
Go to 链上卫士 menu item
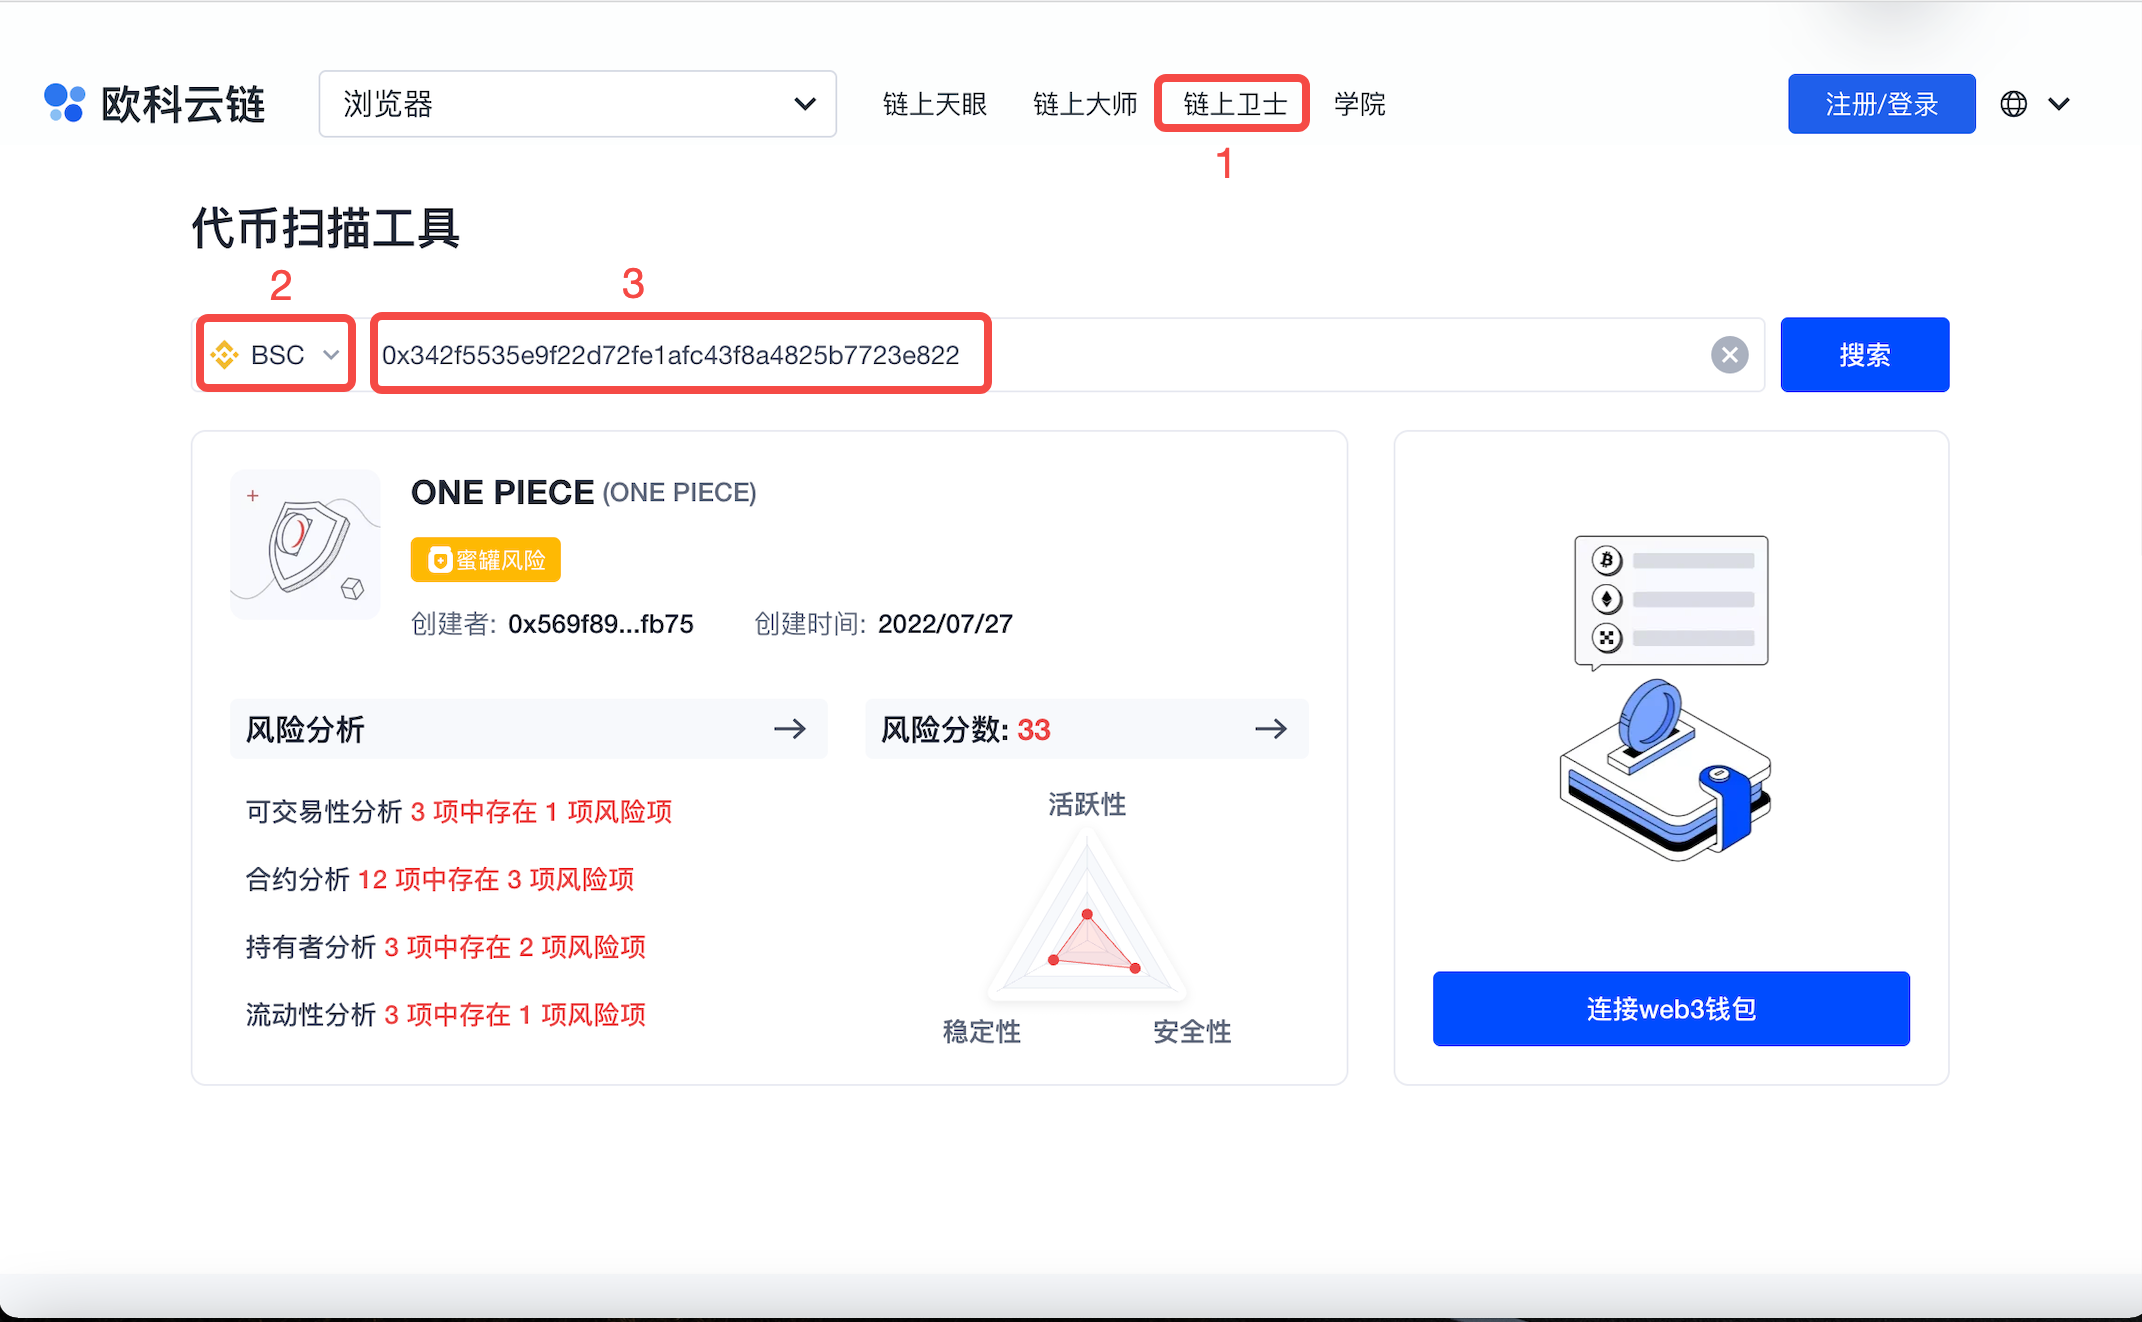click(1234, 104)
